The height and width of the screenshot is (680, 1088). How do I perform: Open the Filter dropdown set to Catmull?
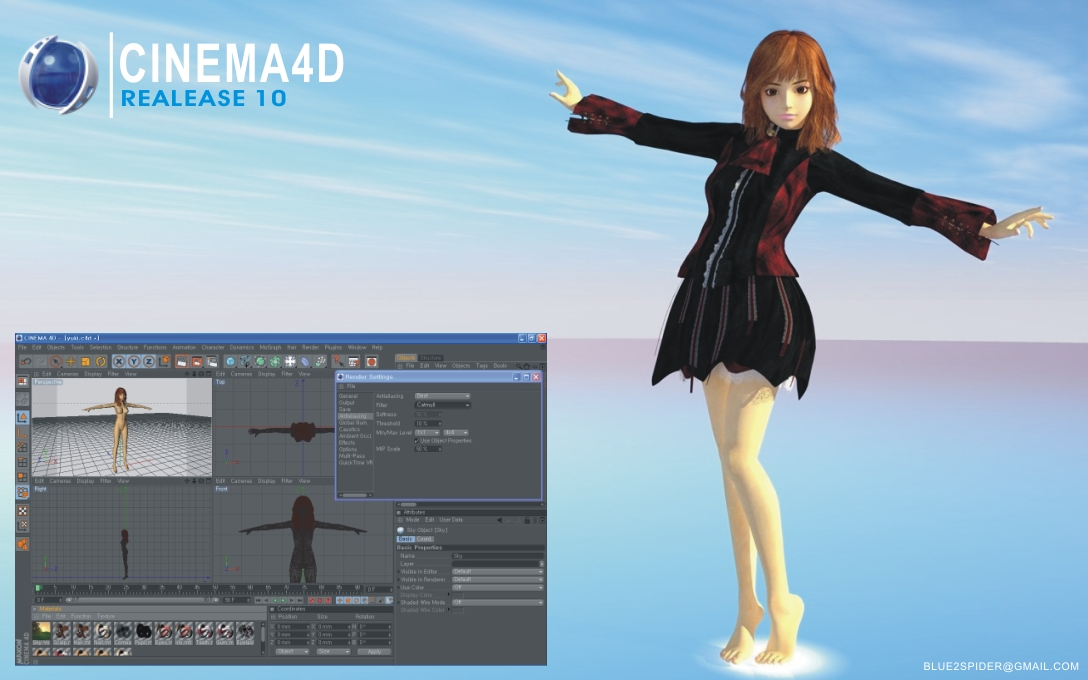pyautogui.click(x=443, y=405)
